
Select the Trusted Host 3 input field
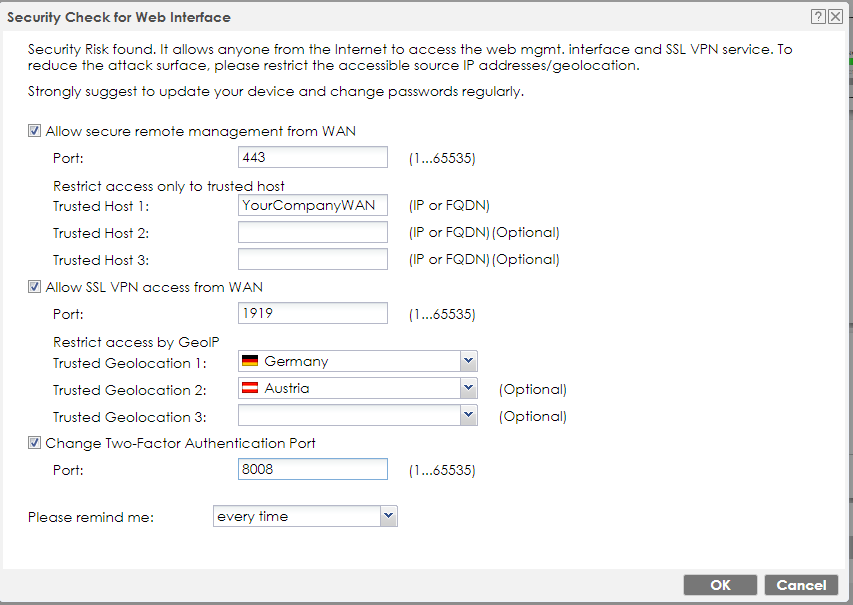[313, 259]
